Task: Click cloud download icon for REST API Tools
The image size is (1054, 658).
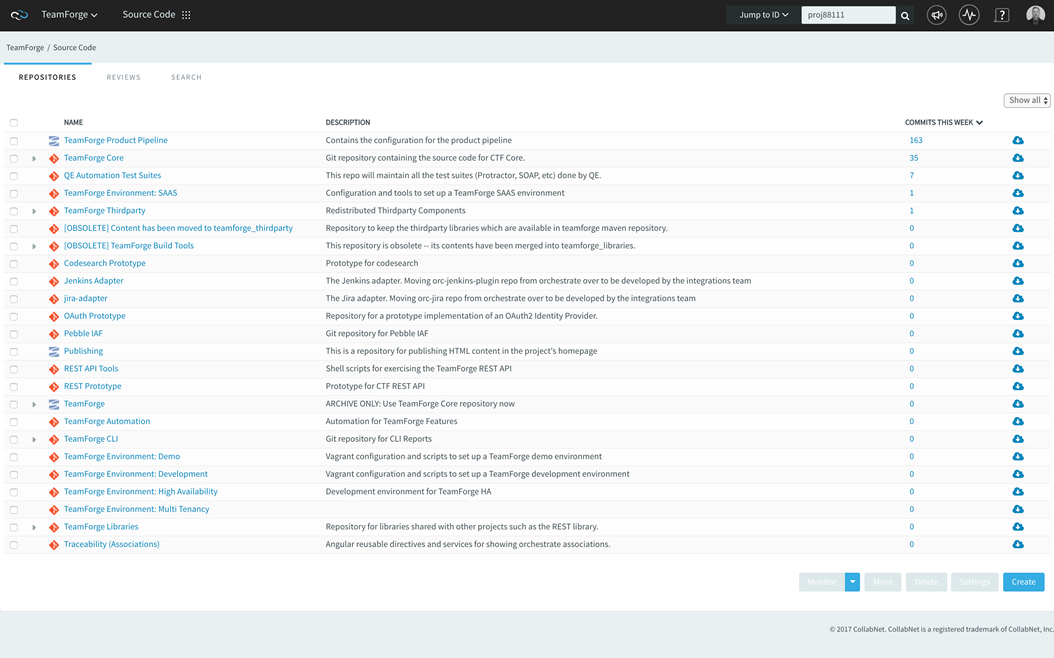Action: tap(1018, 368)
